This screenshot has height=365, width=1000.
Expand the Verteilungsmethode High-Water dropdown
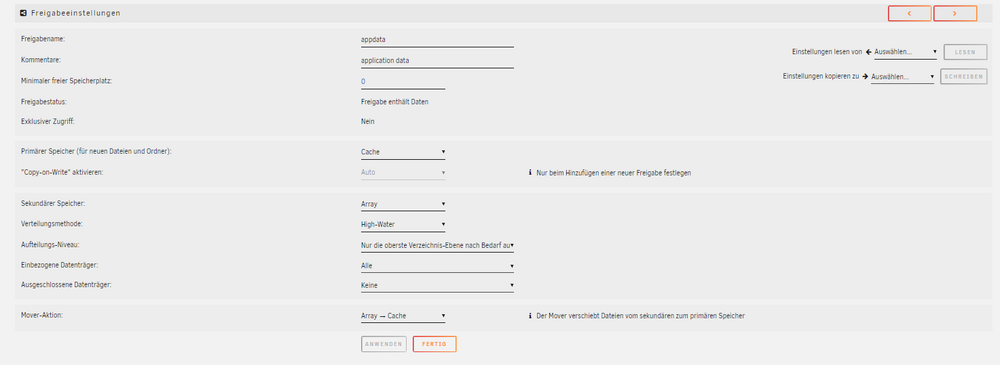[x=403, y=225]
